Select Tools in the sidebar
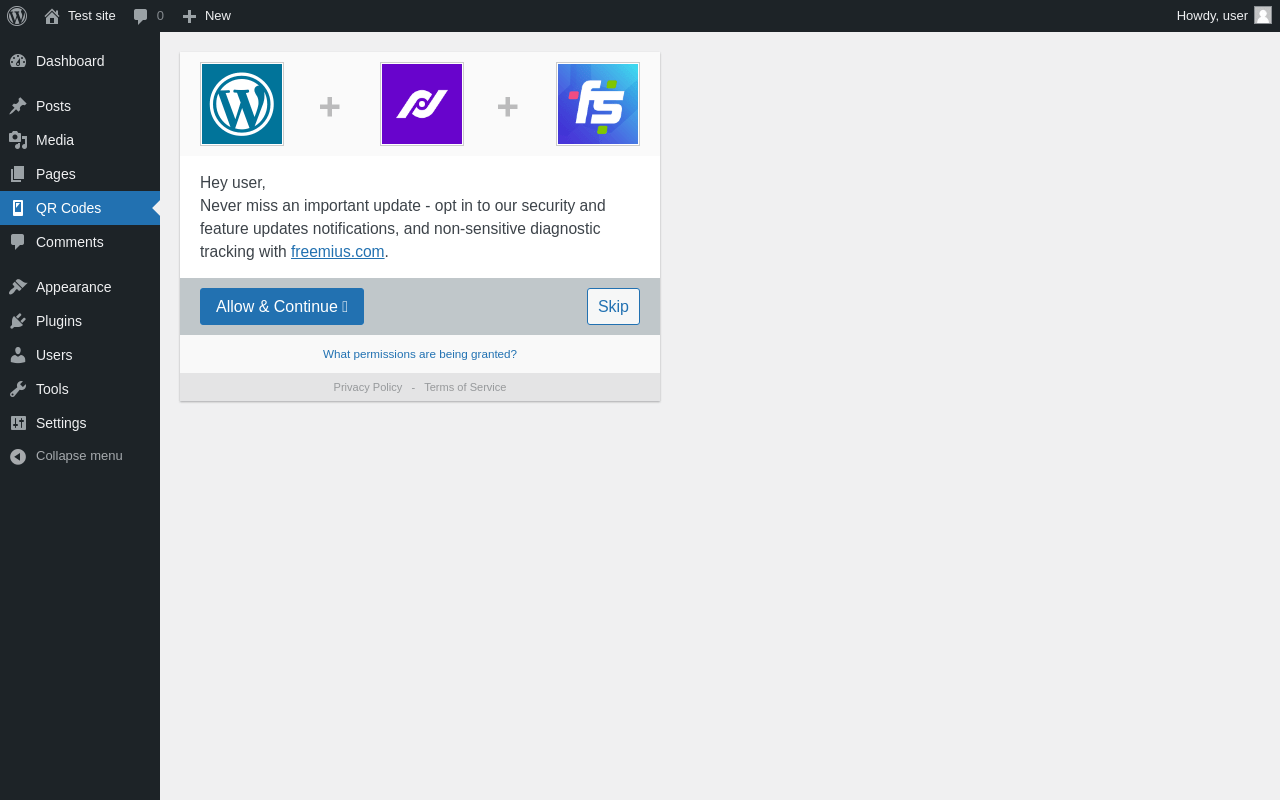The width and height of the screenshot is (1280, 800). (80, 389)
